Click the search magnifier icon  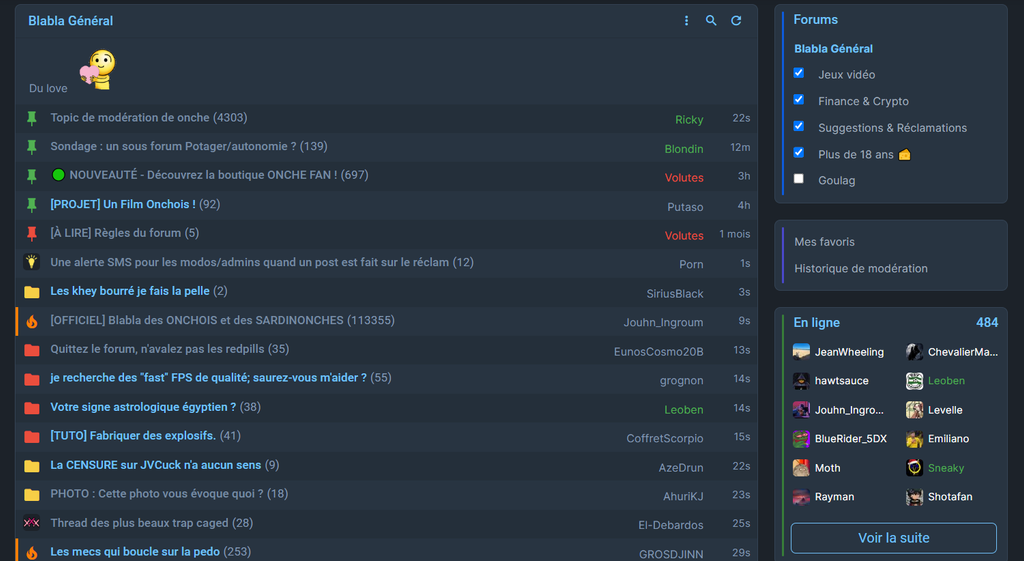point(711,21)
